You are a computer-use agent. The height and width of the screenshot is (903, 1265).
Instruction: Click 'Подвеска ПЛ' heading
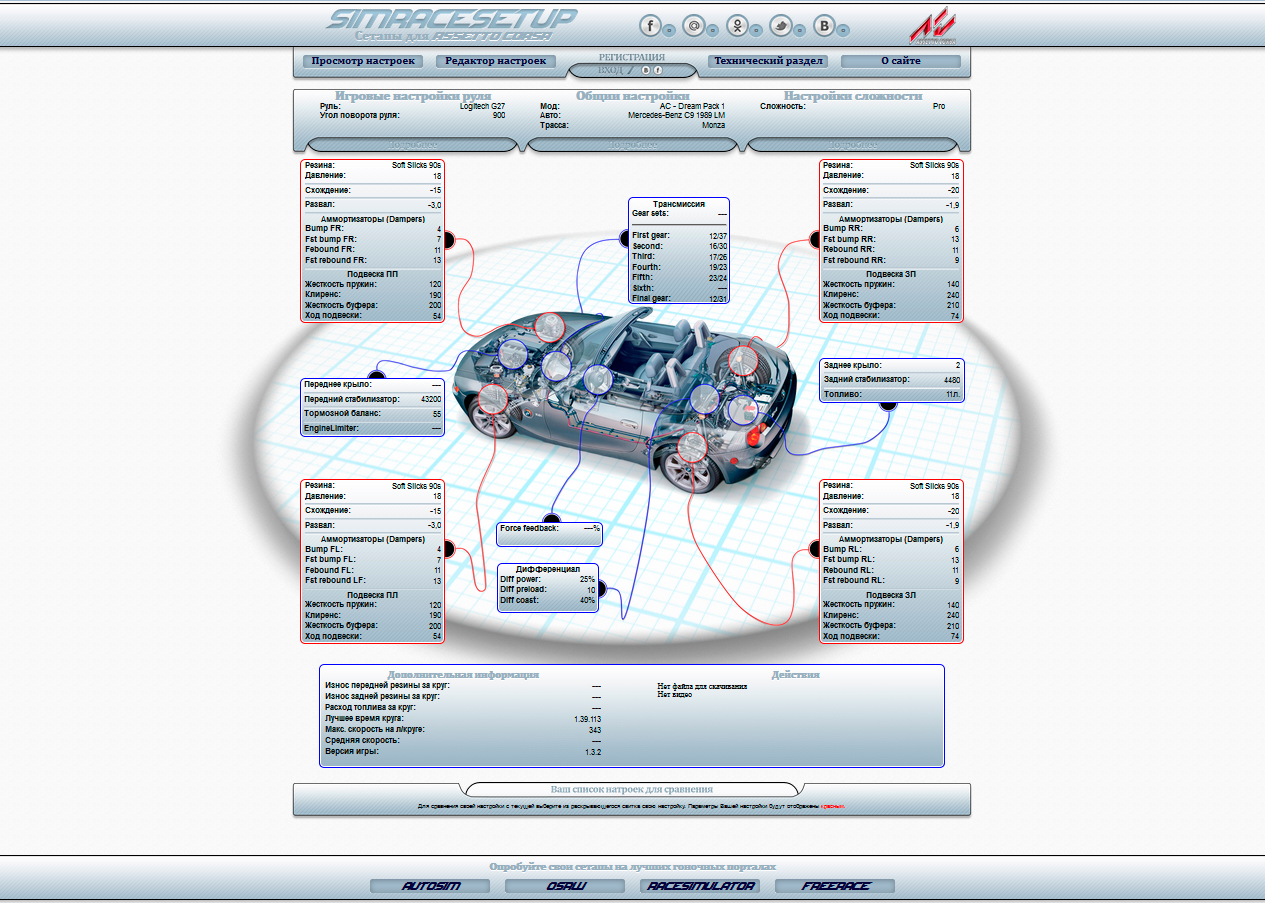(x=373, y=594)
